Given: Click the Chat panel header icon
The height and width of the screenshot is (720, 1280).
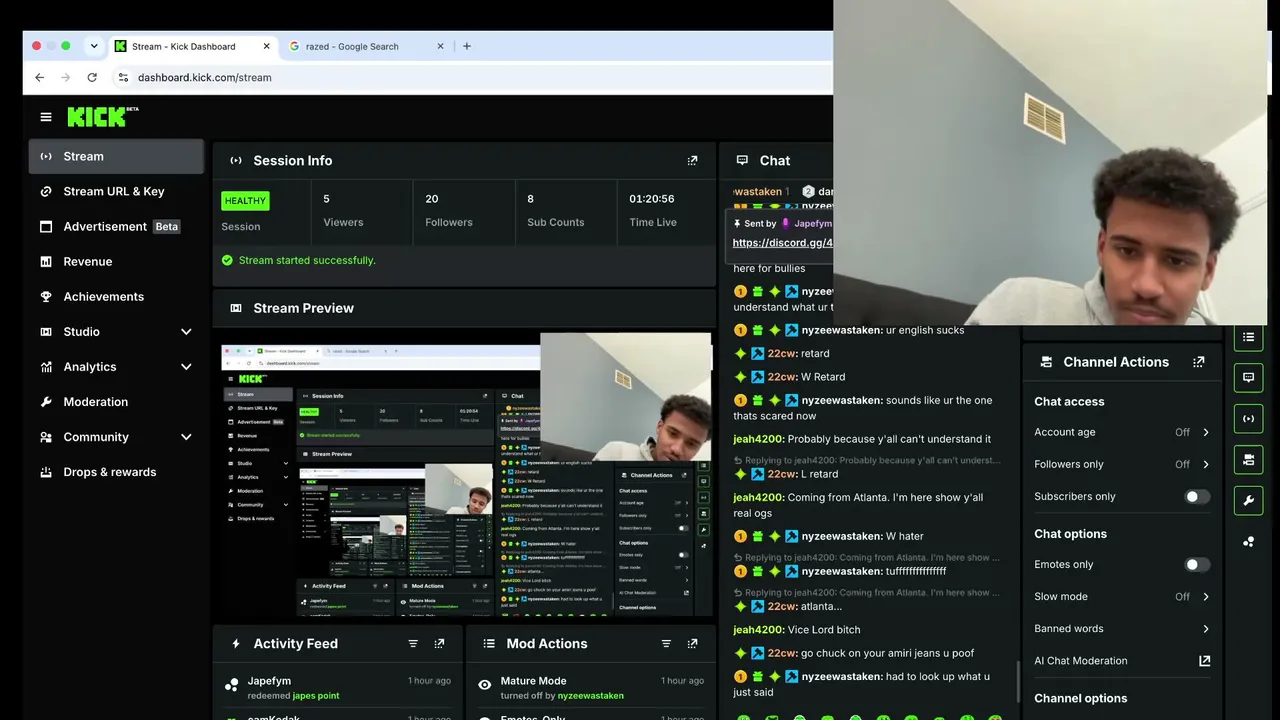Looking at the screenshot, I should pos(742,160).
